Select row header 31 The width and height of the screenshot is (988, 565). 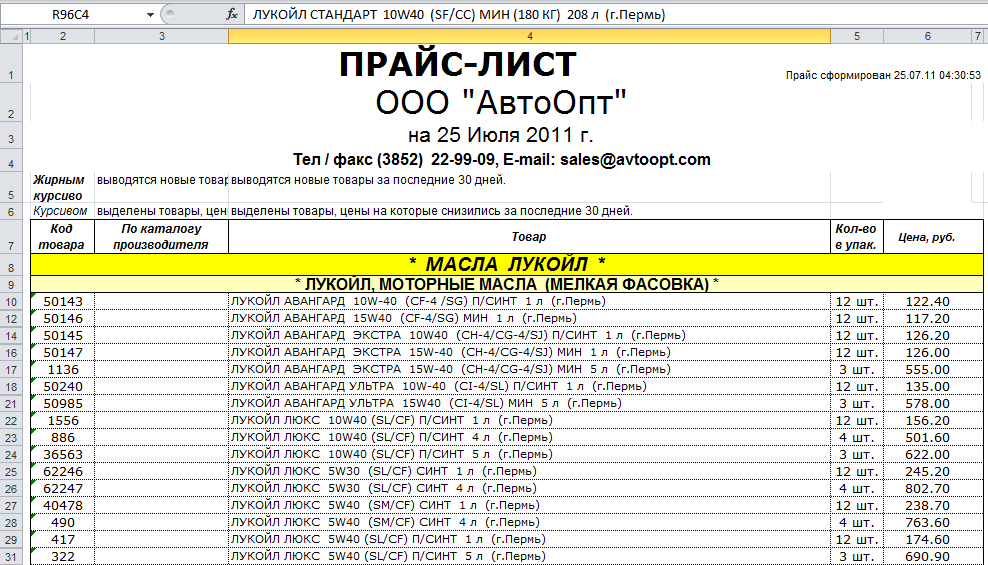pos(11,557)
